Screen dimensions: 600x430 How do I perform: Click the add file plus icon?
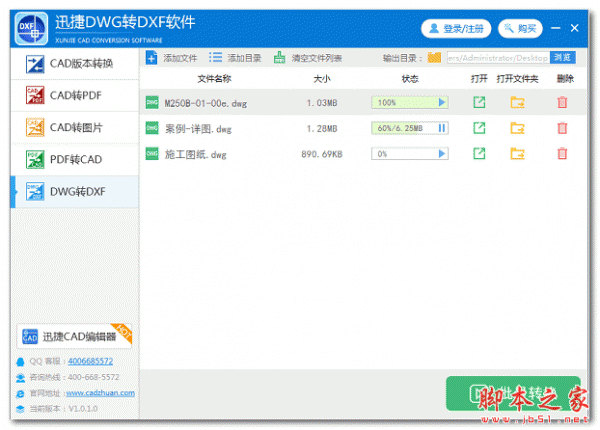click(x=152, y=58)
